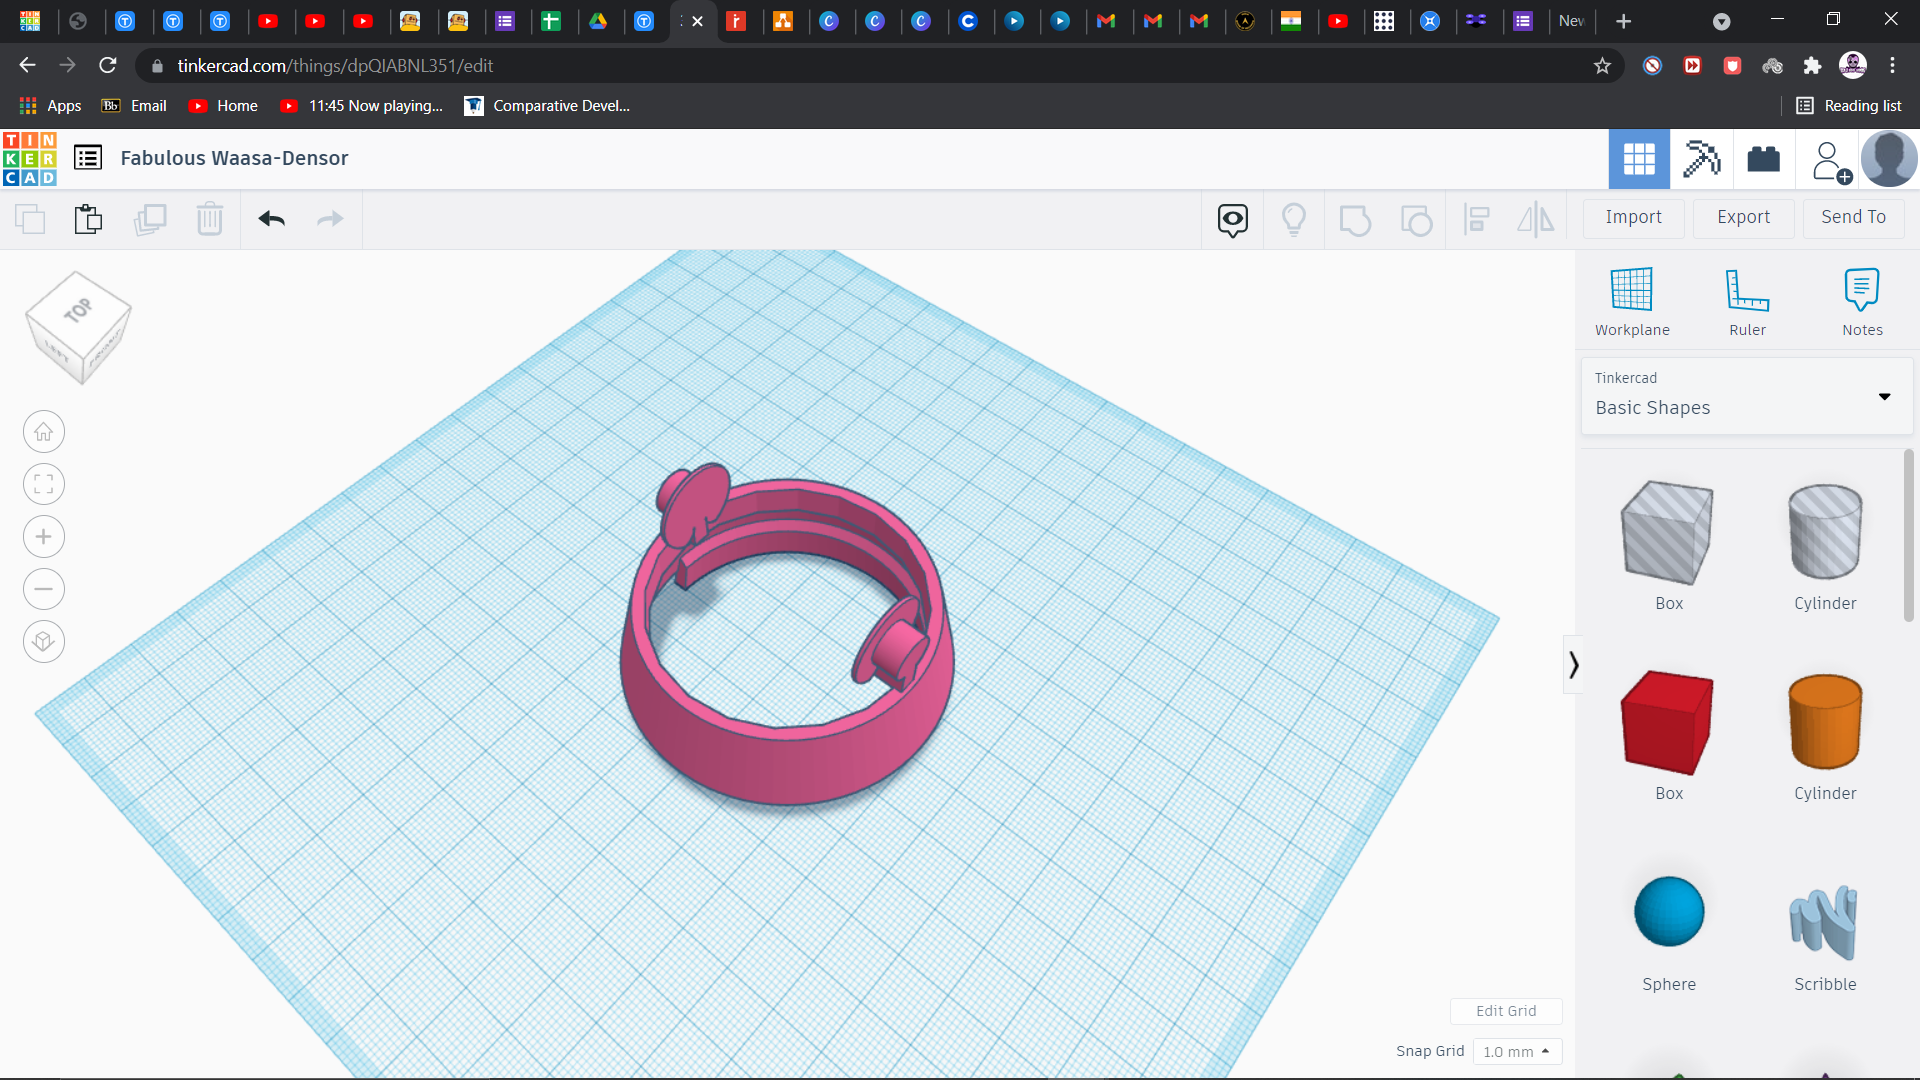1920x1080 pixels.
Task: Click the Workplane tool icon
Action: pyautogui.click(x=1631, y=290)
